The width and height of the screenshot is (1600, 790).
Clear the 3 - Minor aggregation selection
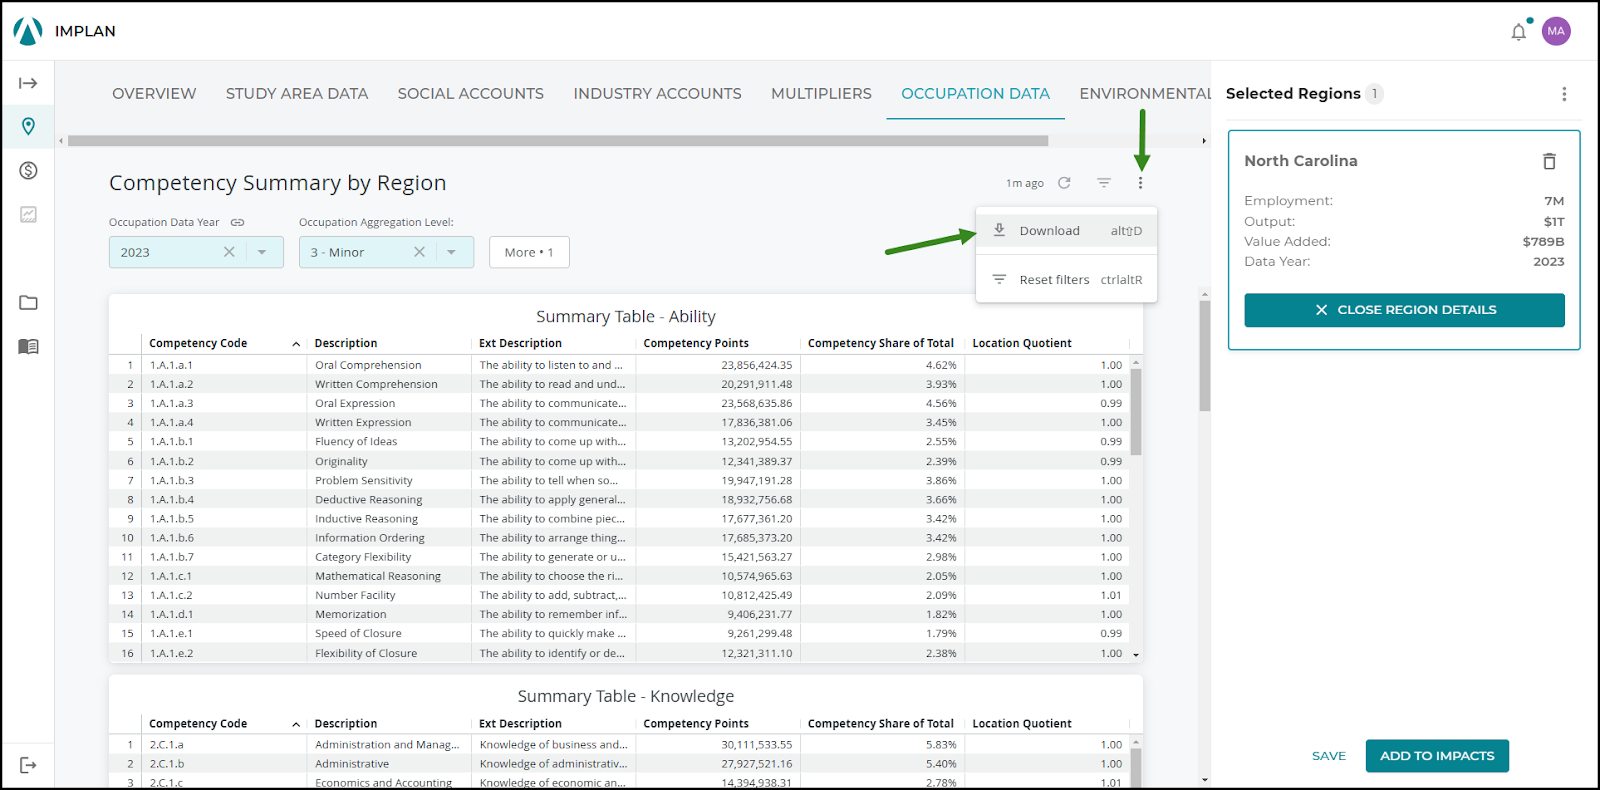[419, 252]
